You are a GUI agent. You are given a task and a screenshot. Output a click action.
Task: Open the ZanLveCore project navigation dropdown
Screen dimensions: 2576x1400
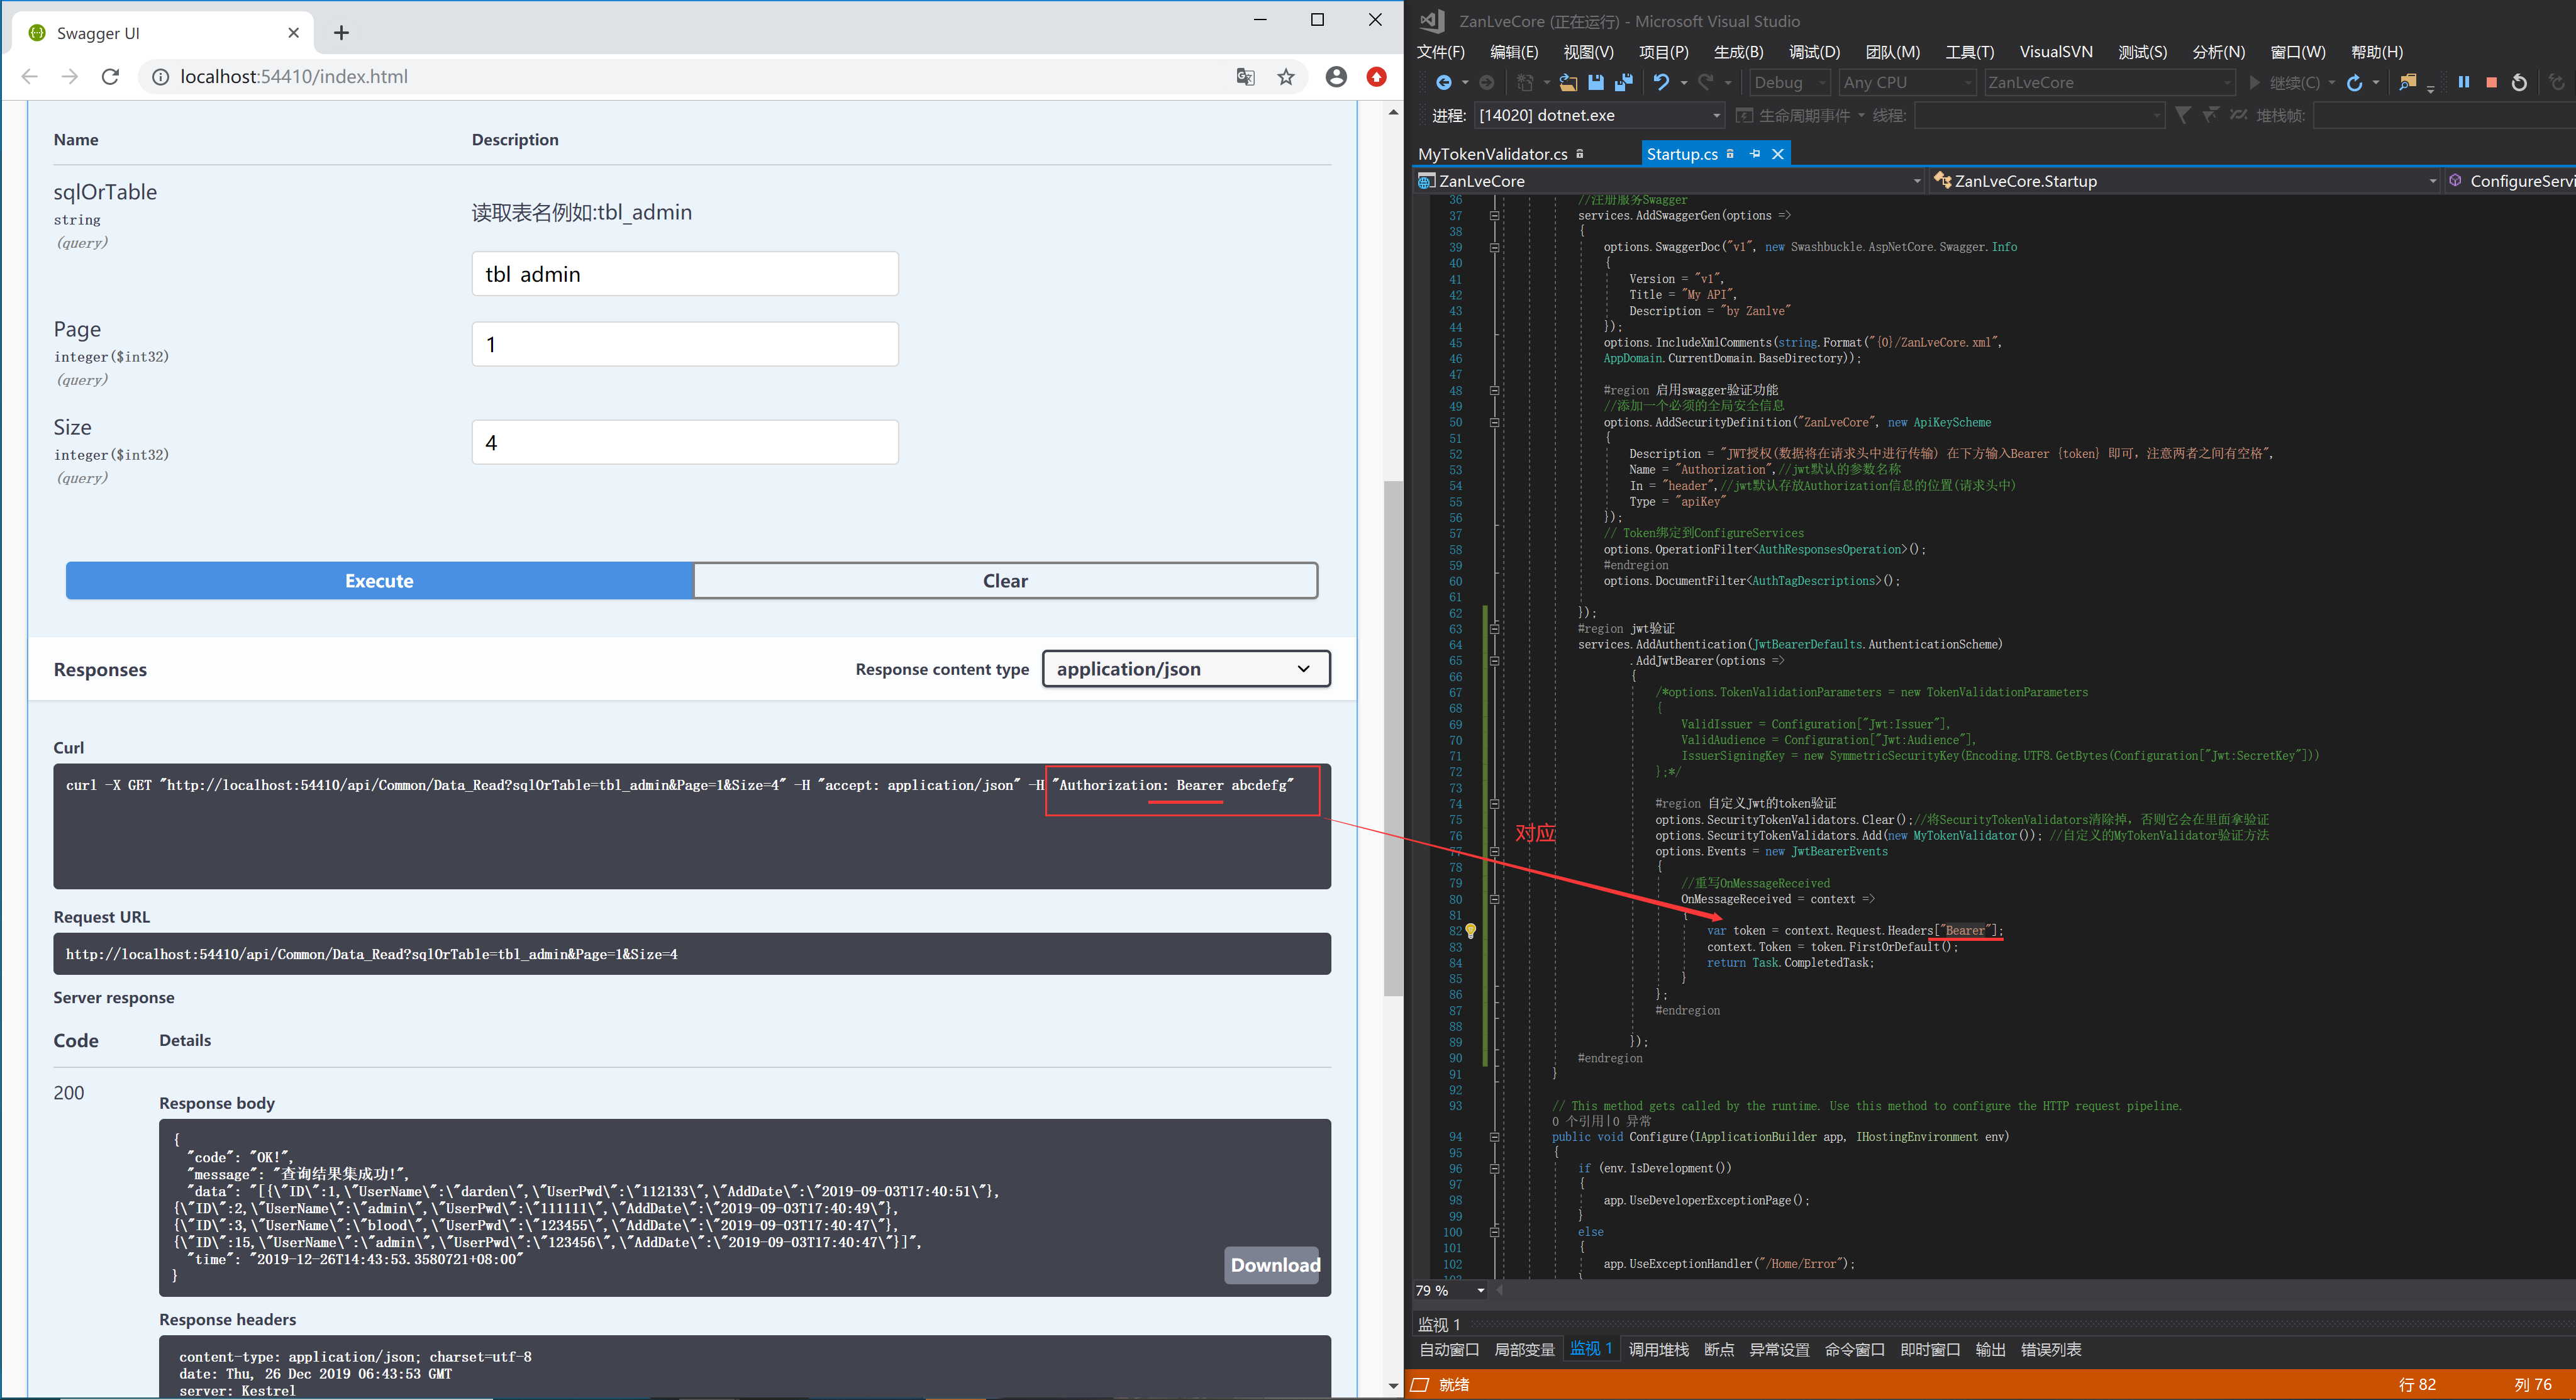click(1670, 181)
